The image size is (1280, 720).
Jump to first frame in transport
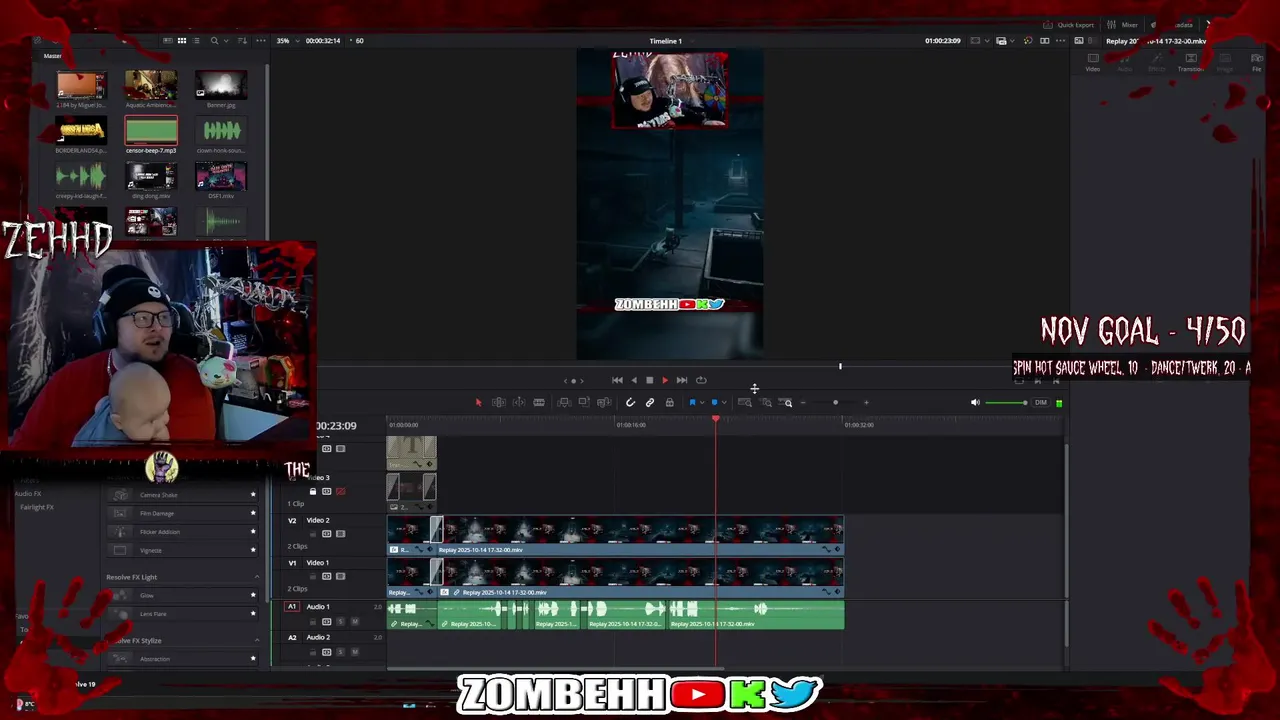(617, 380)
